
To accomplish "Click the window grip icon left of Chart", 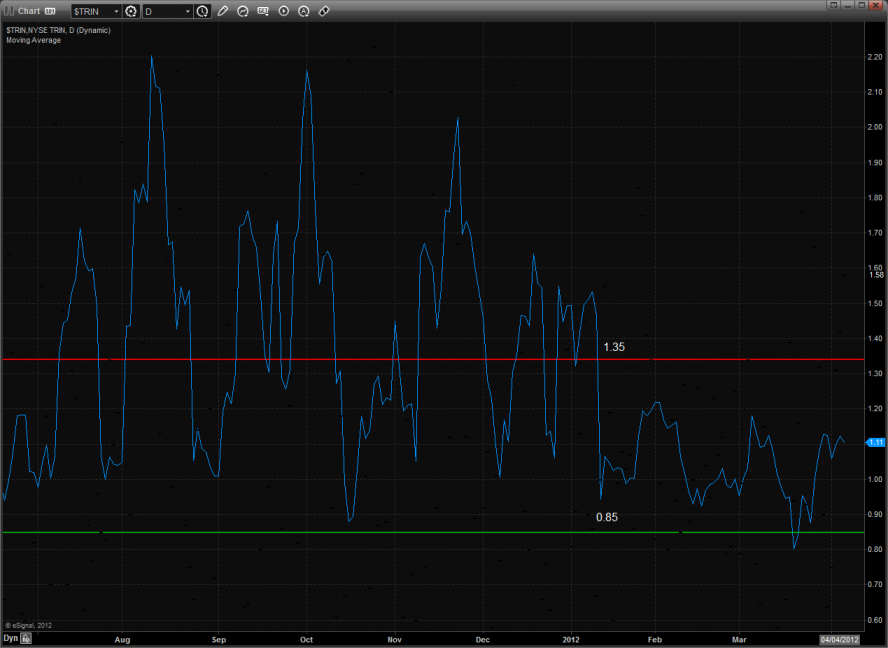I will pos(9,11).
